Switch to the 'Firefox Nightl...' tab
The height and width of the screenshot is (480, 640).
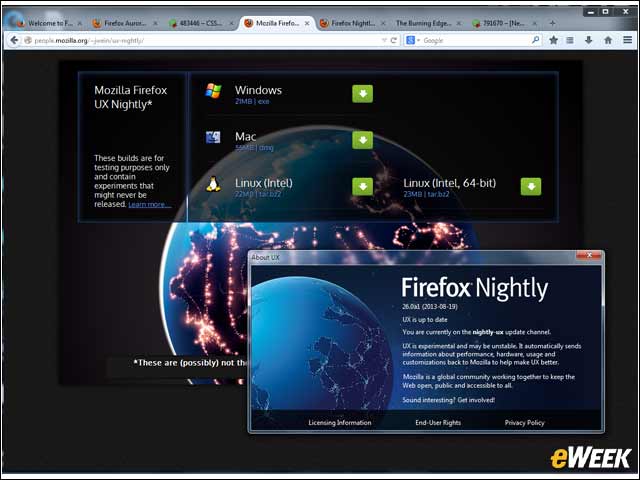352,23
